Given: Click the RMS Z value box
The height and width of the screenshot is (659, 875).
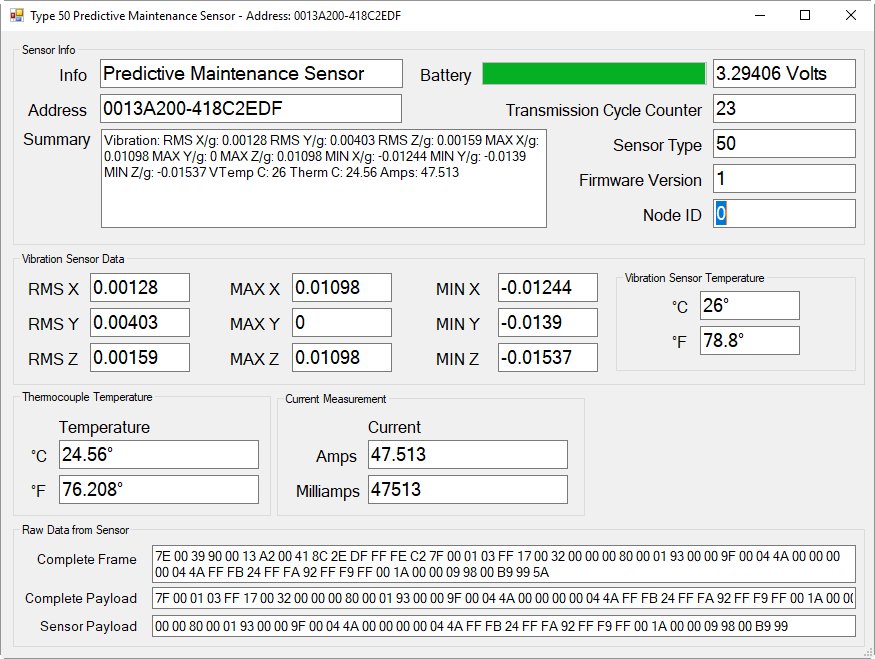Looking at the screenshot, I should 140,358.
